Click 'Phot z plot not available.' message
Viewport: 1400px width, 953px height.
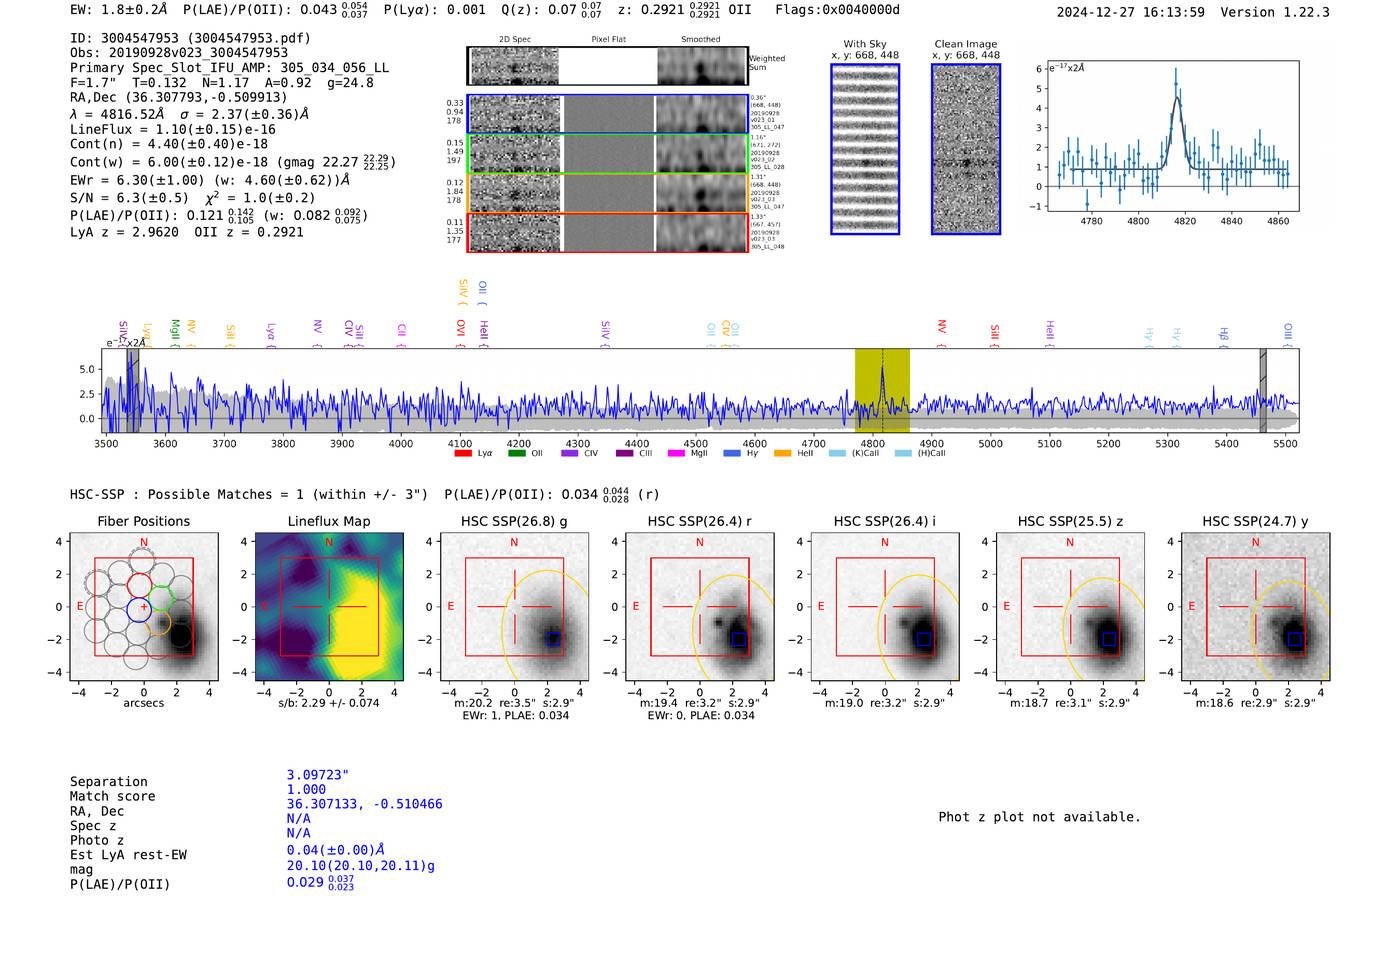(1039, 817)
